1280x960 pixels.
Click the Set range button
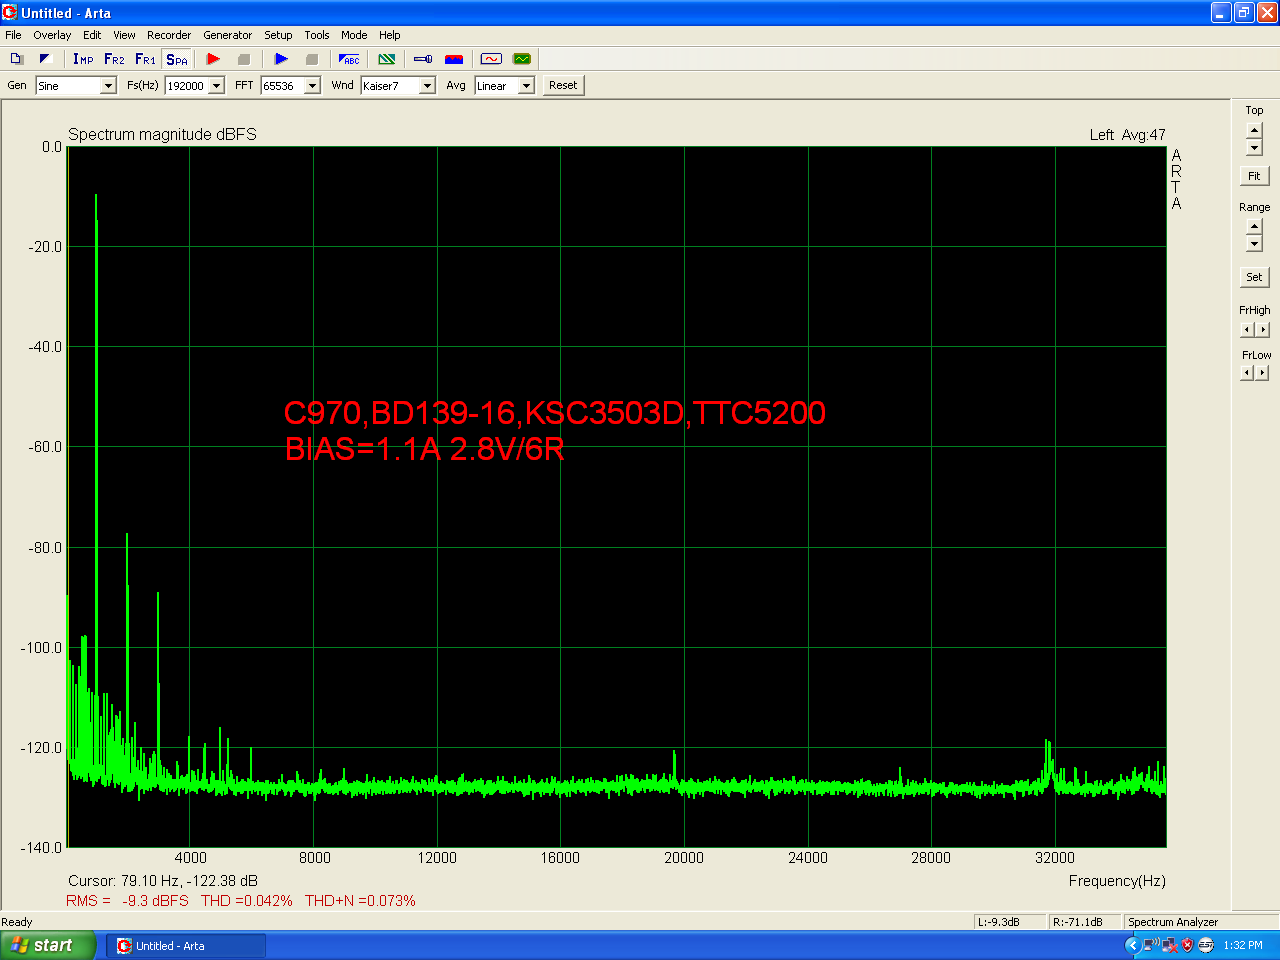(x=1254, y=277)
